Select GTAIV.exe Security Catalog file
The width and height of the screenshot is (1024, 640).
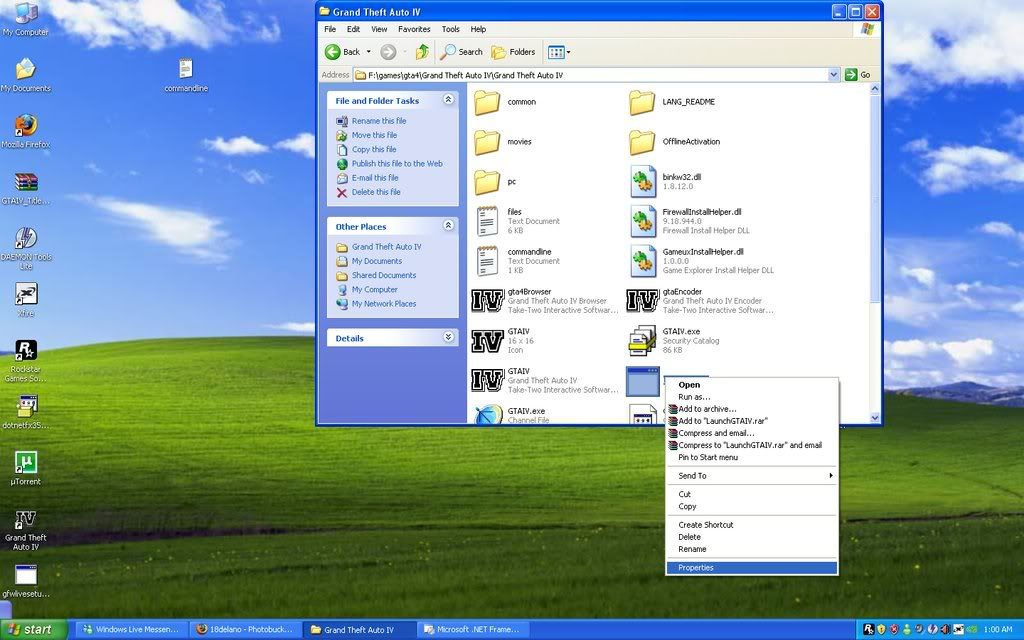point(674,341)
